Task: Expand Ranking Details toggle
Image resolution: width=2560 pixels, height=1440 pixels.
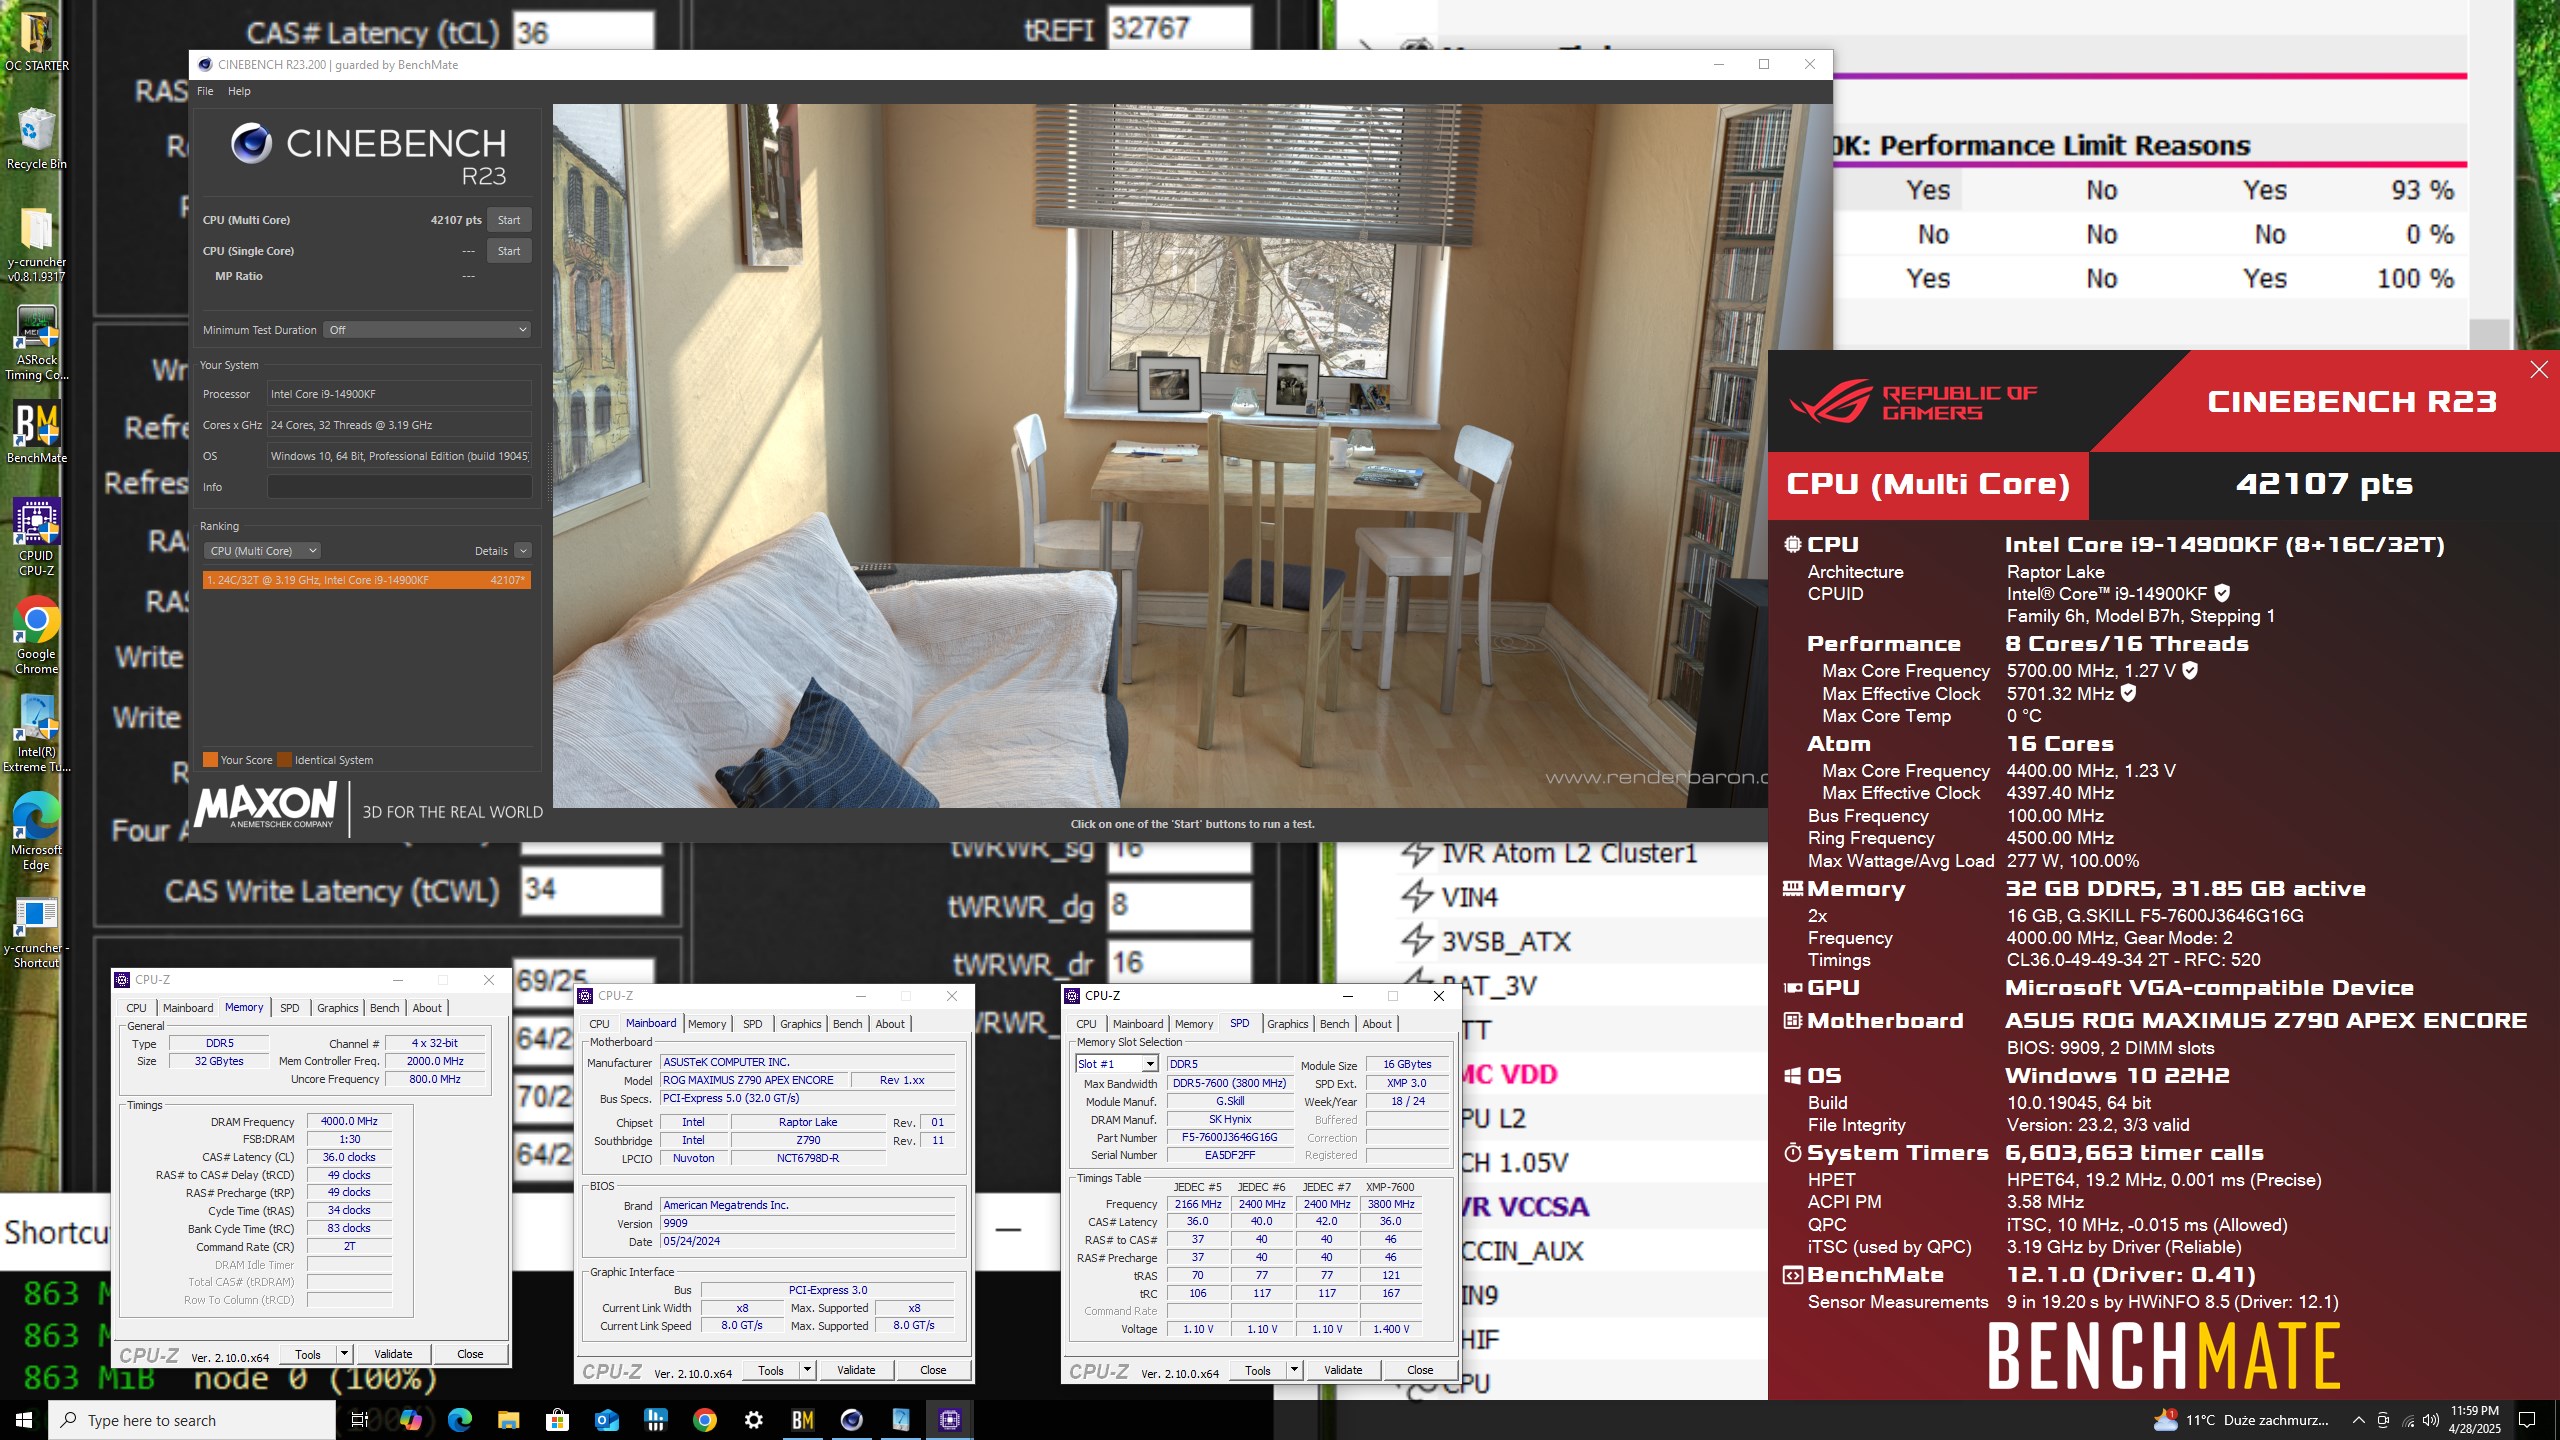Action: tap(522, 551)
